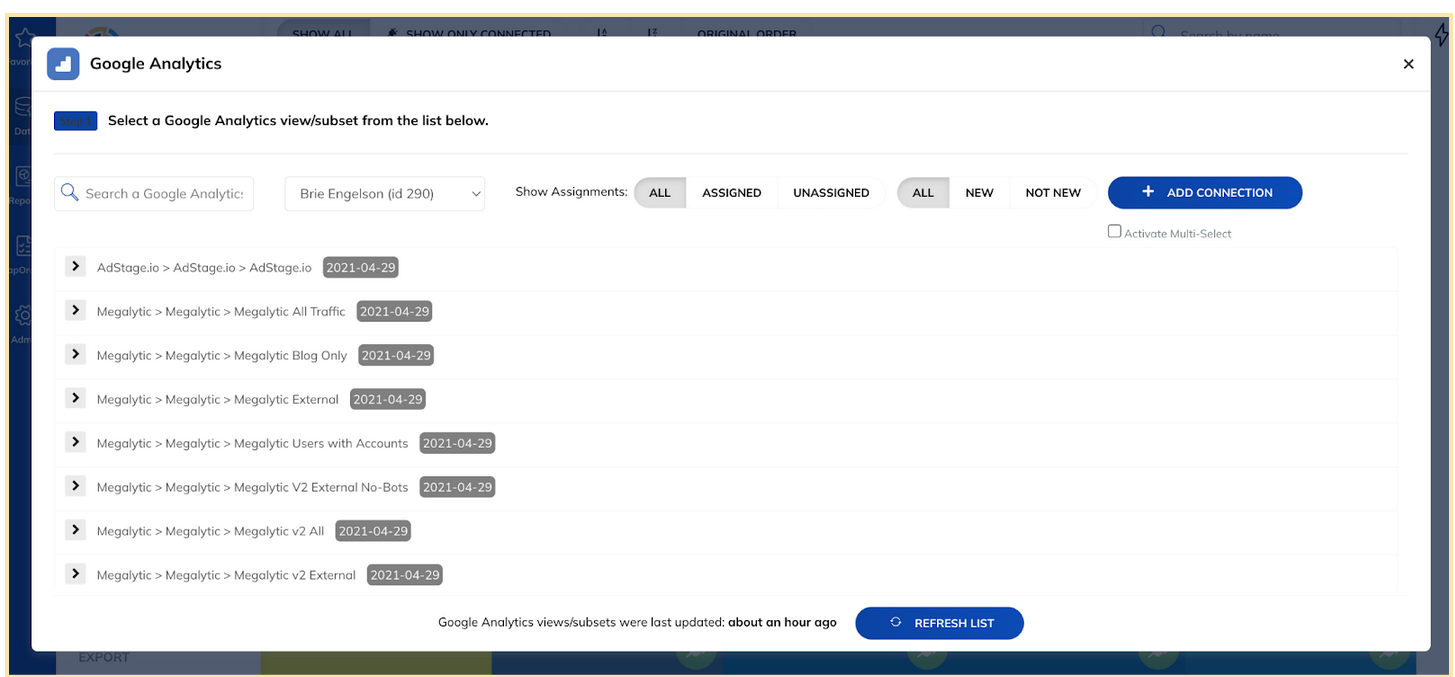The image size is (1455, 677).
Task: Click the 'Select a Google Analytics view/subset' instruction text
Action: (x=298, y=121)
